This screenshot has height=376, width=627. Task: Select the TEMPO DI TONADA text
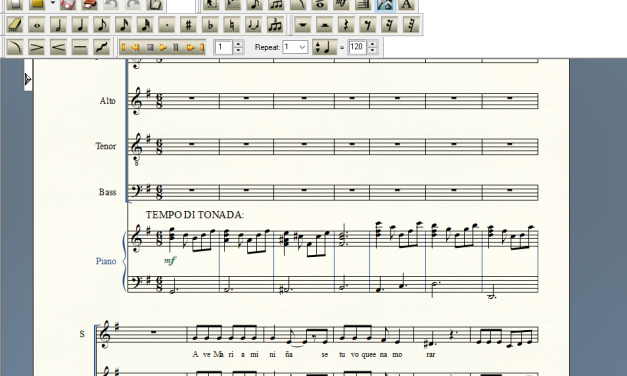[195, 215]
